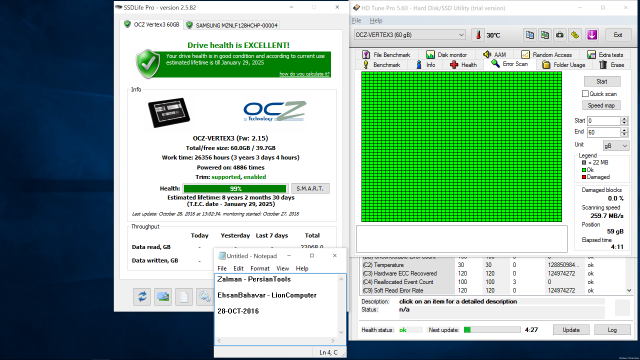Click the Speed map button

click(601, 105)
